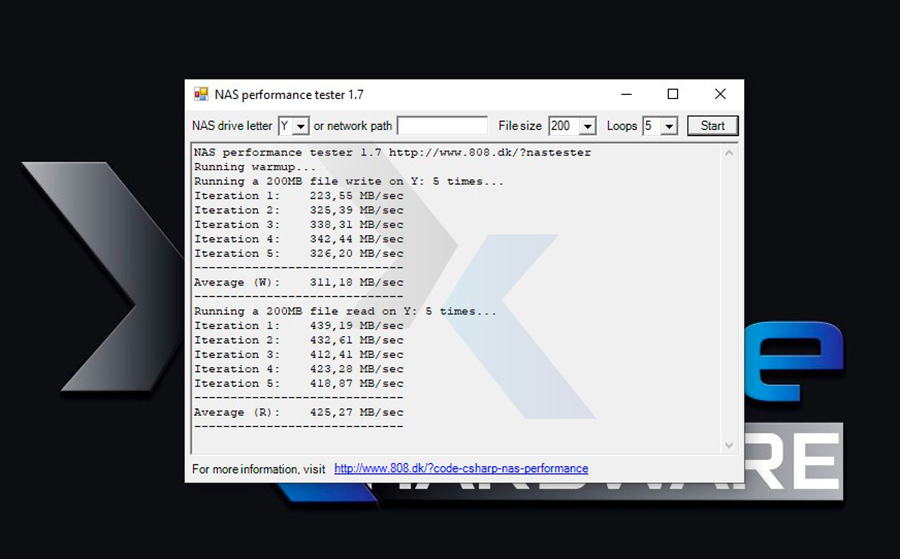Click the results scrollbar down arrow

[x=729, y=445]
